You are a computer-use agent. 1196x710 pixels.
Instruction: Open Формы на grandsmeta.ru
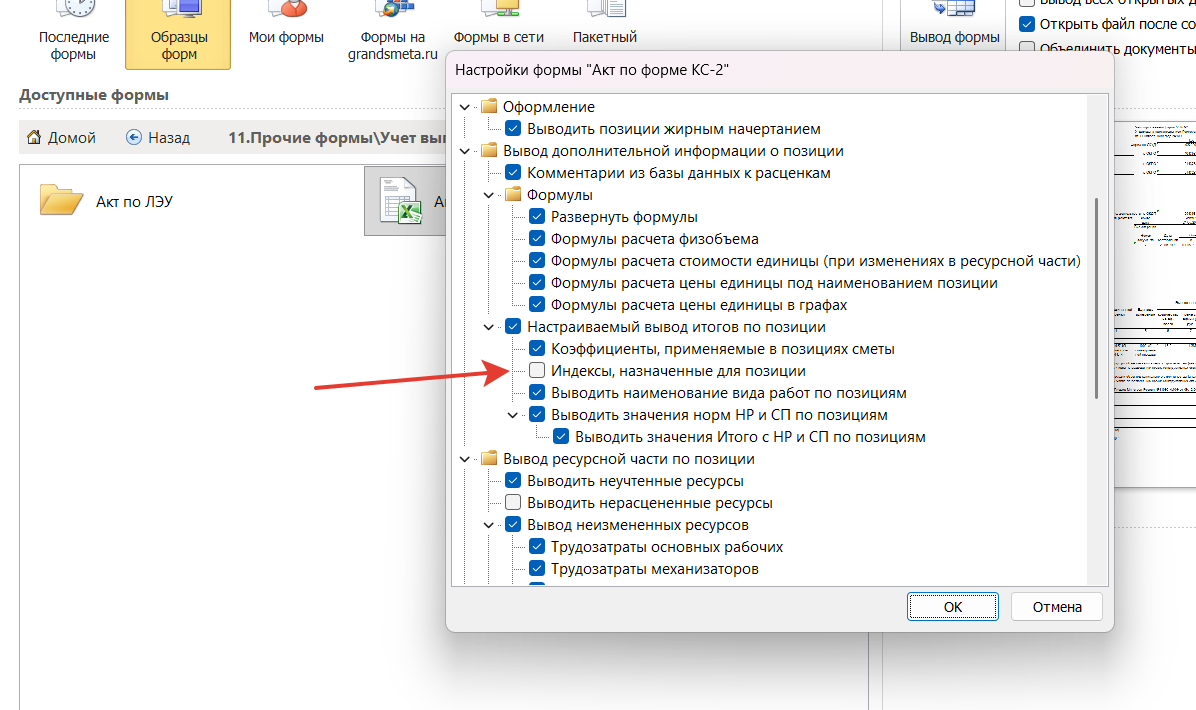point(393,34)
